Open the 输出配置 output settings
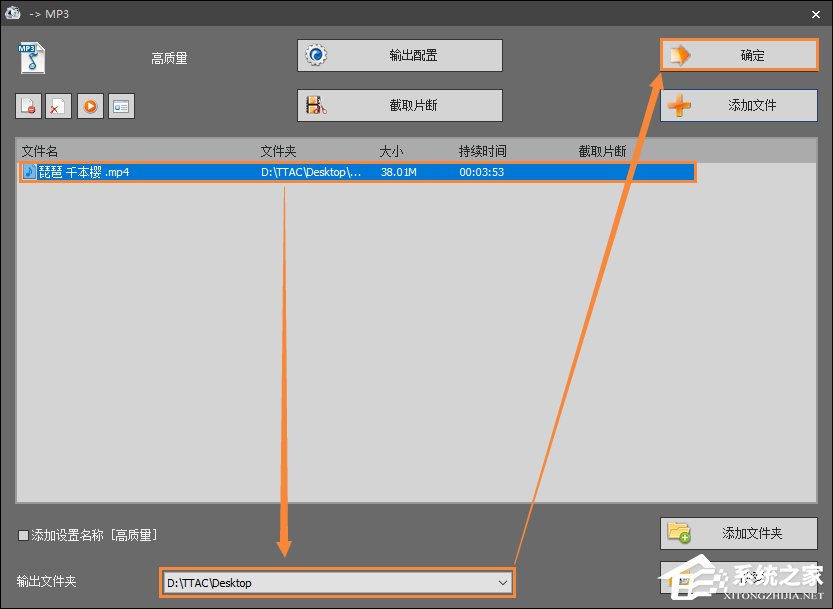The height and width of the screenshot is (609, 833). [400, 56]
